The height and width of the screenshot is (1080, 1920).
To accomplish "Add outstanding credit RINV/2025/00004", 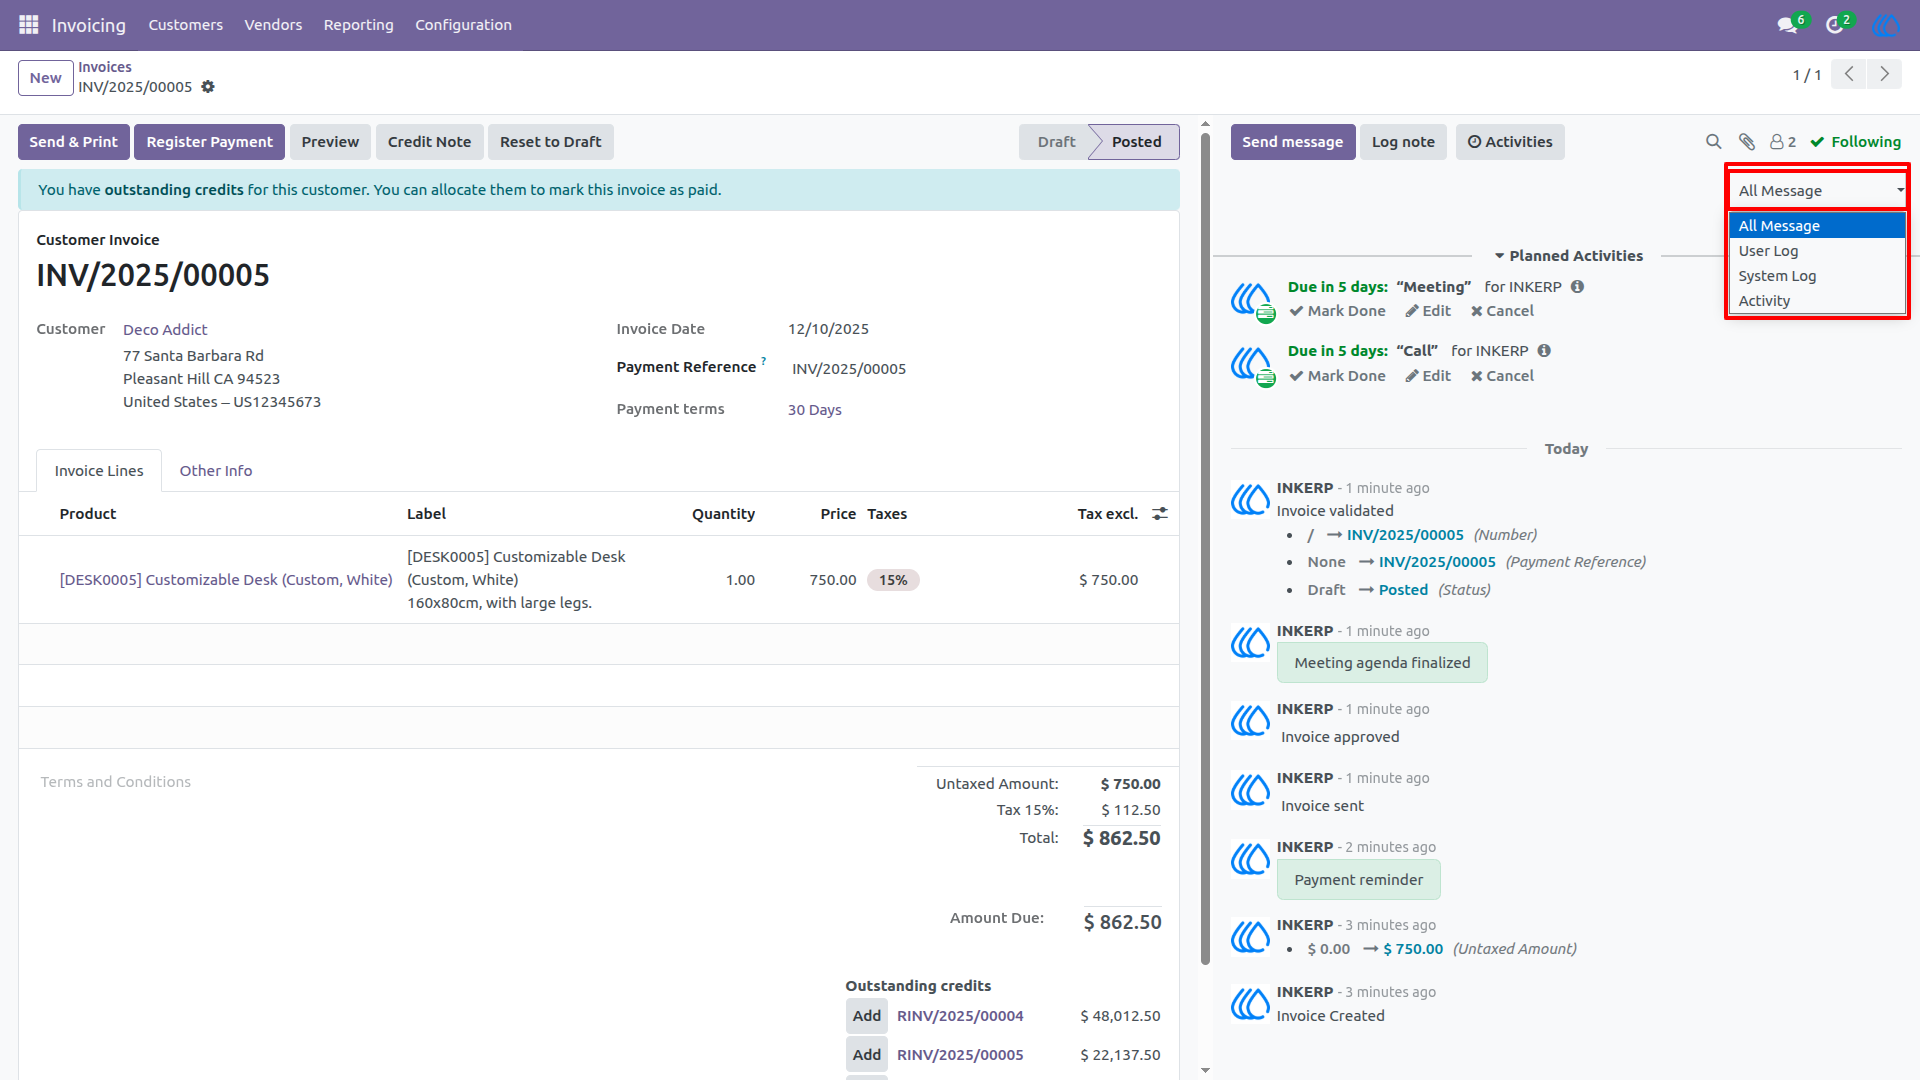I will [x=867, y=1016].
